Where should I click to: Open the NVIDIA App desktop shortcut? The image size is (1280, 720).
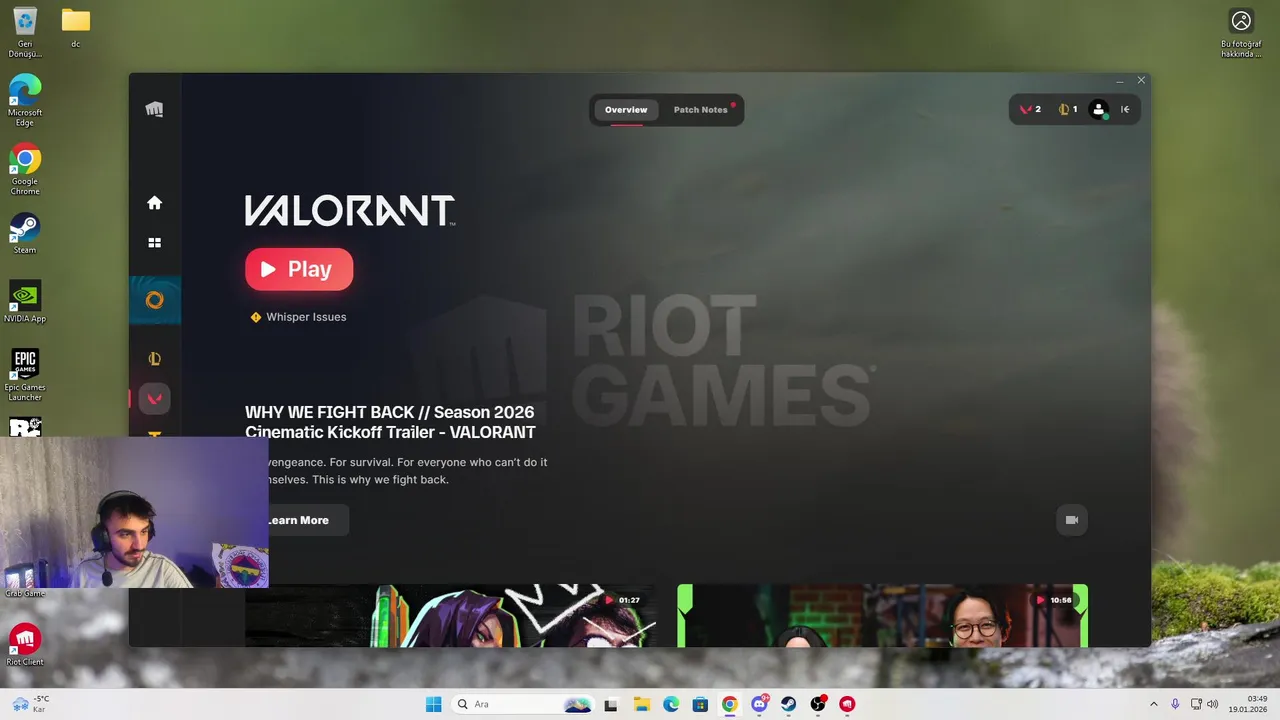25,302
